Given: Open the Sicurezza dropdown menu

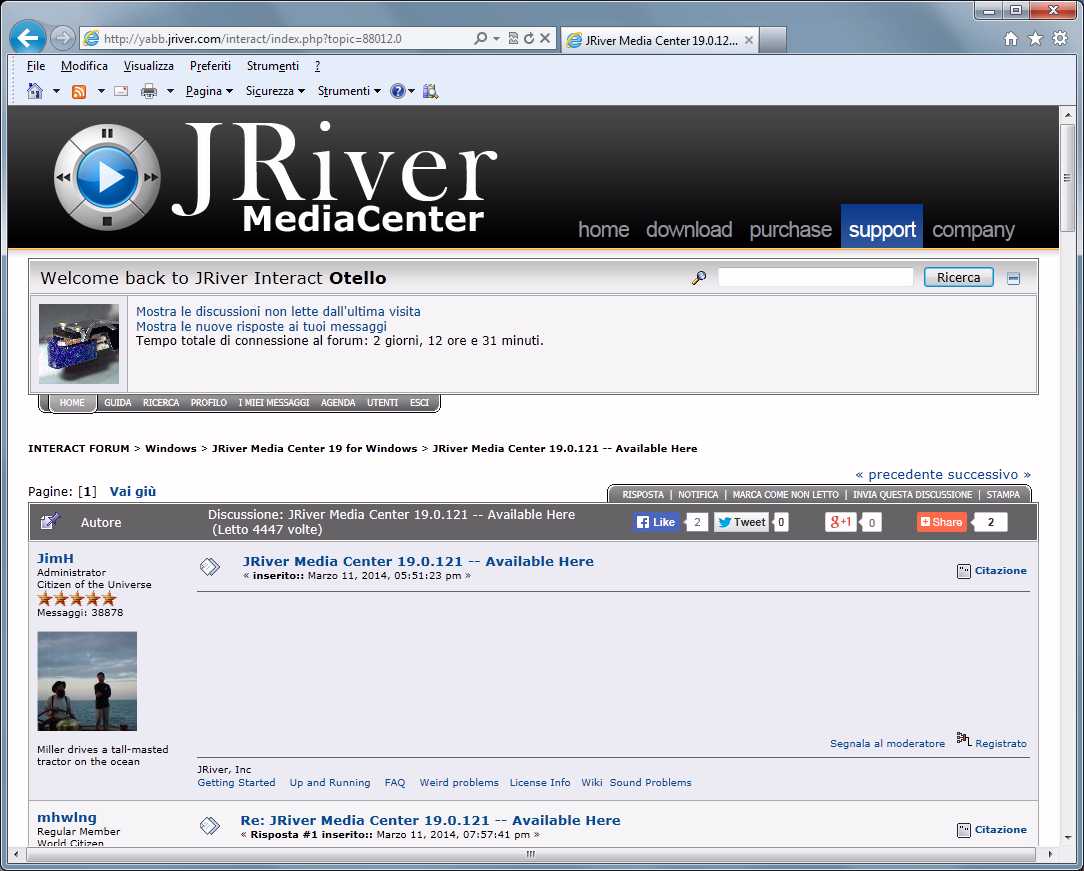Looking at the screenshot, I should coord(275,91).
